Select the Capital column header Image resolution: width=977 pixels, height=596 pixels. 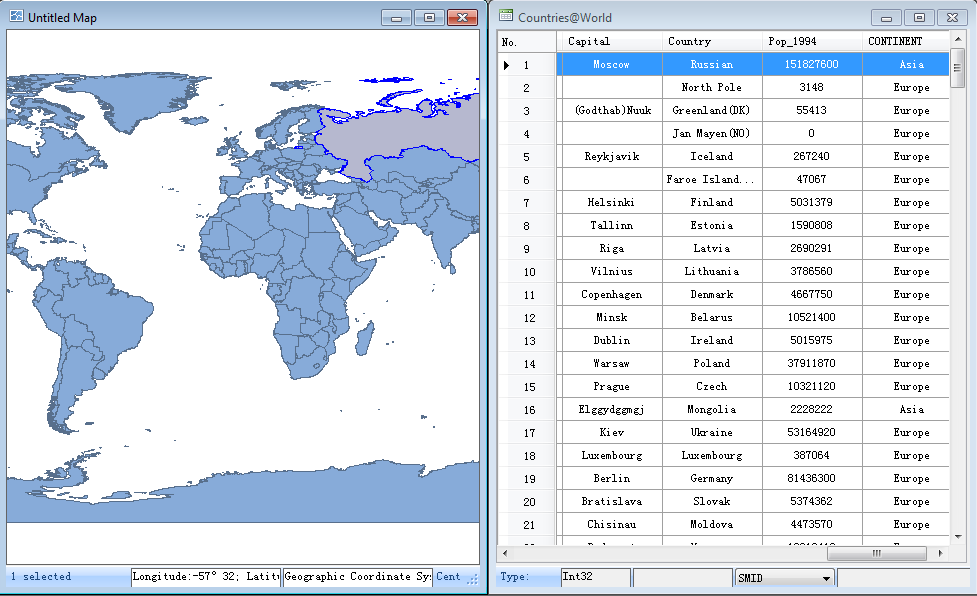pyautogui.click(x=609, y=41)
